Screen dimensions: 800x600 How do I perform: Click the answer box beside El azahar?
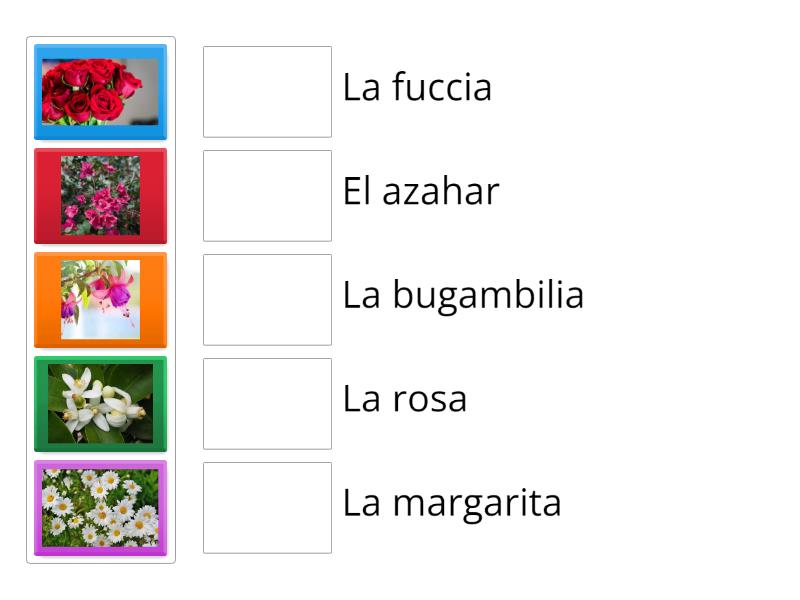pyautogui.click(x=266, y=196)
